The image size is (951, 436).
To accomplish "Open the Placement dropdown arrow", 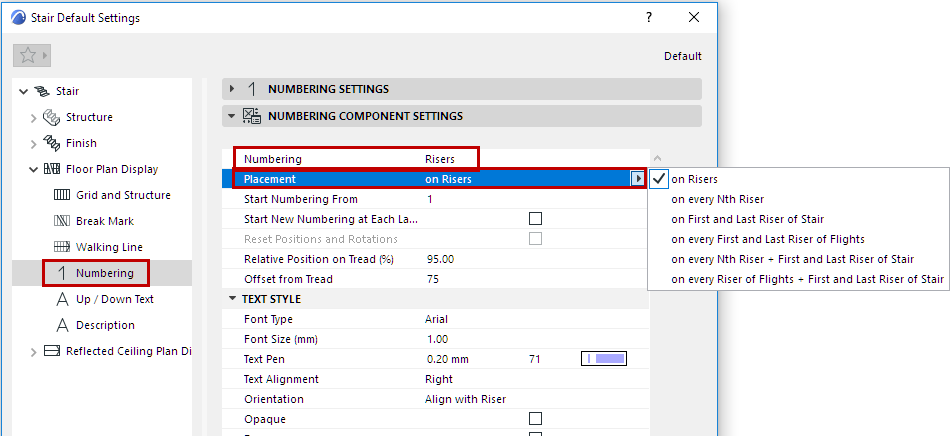I will [x=637, y=179].
